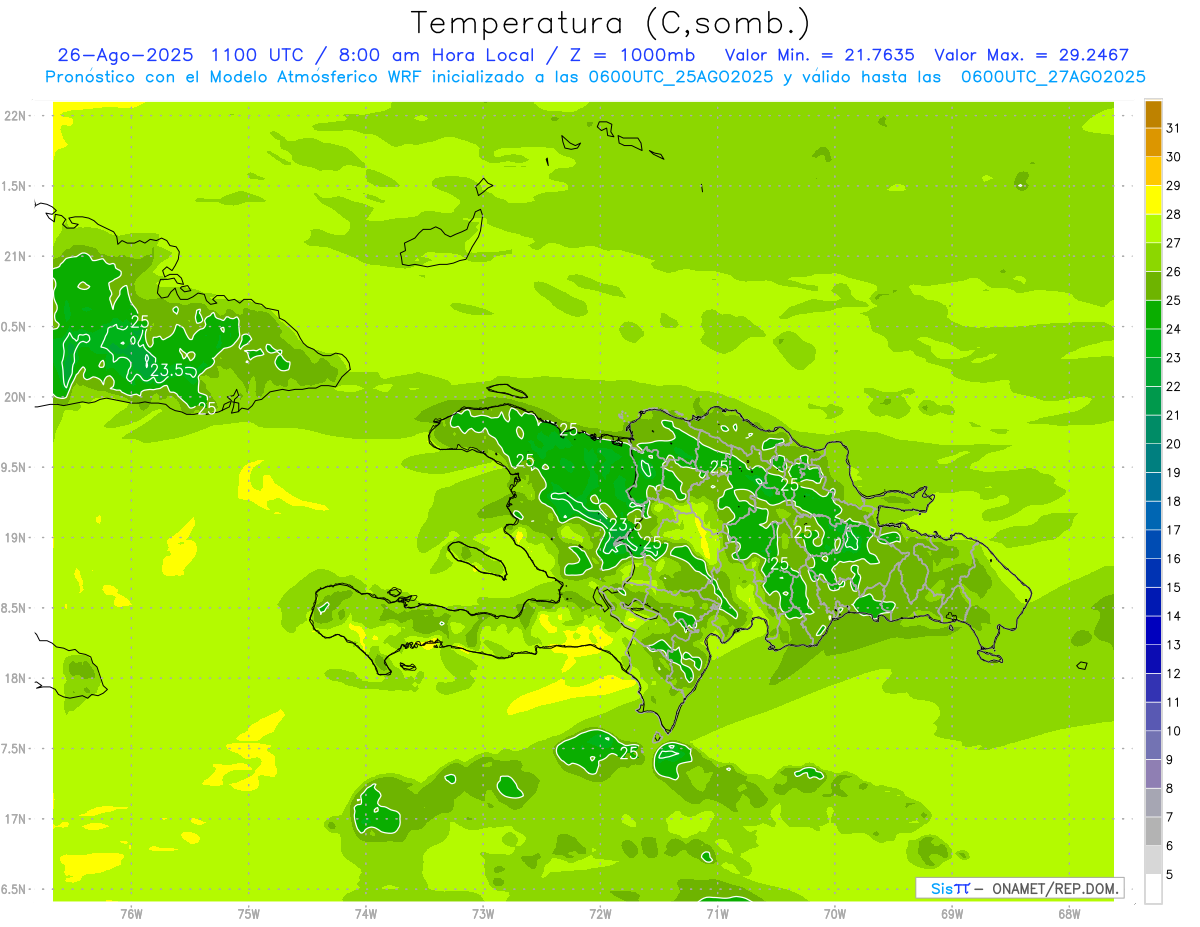
Task: Click the "18N" latitude axis label
Action: click(x=15, y=679)
